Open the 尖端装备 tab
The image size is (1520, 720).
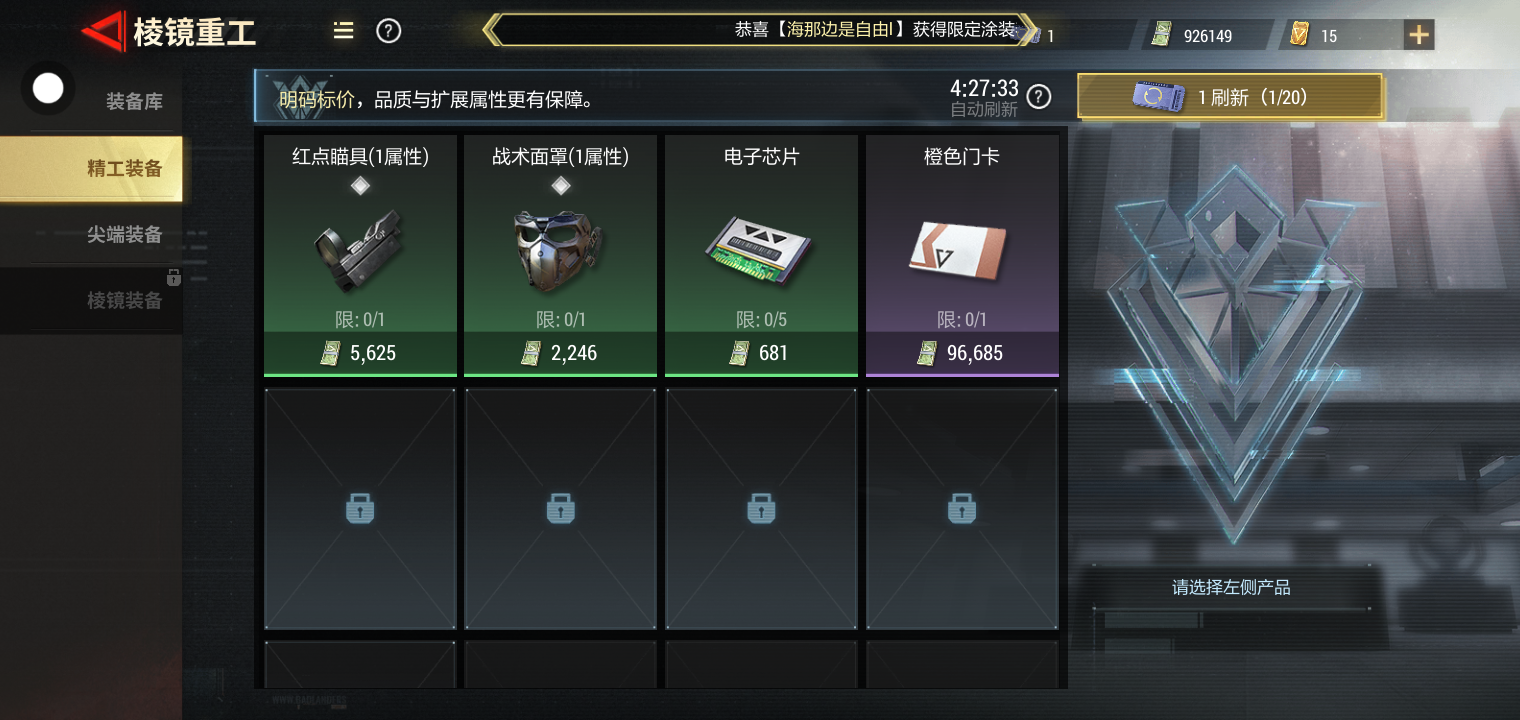pos(124,234)
